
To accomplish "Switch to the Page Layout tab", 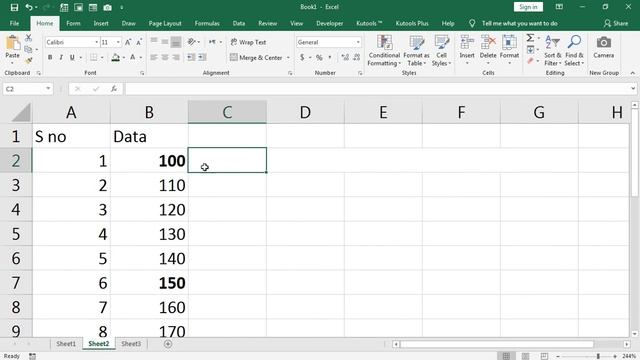I will pyautogui.click(x=165, y=23).
